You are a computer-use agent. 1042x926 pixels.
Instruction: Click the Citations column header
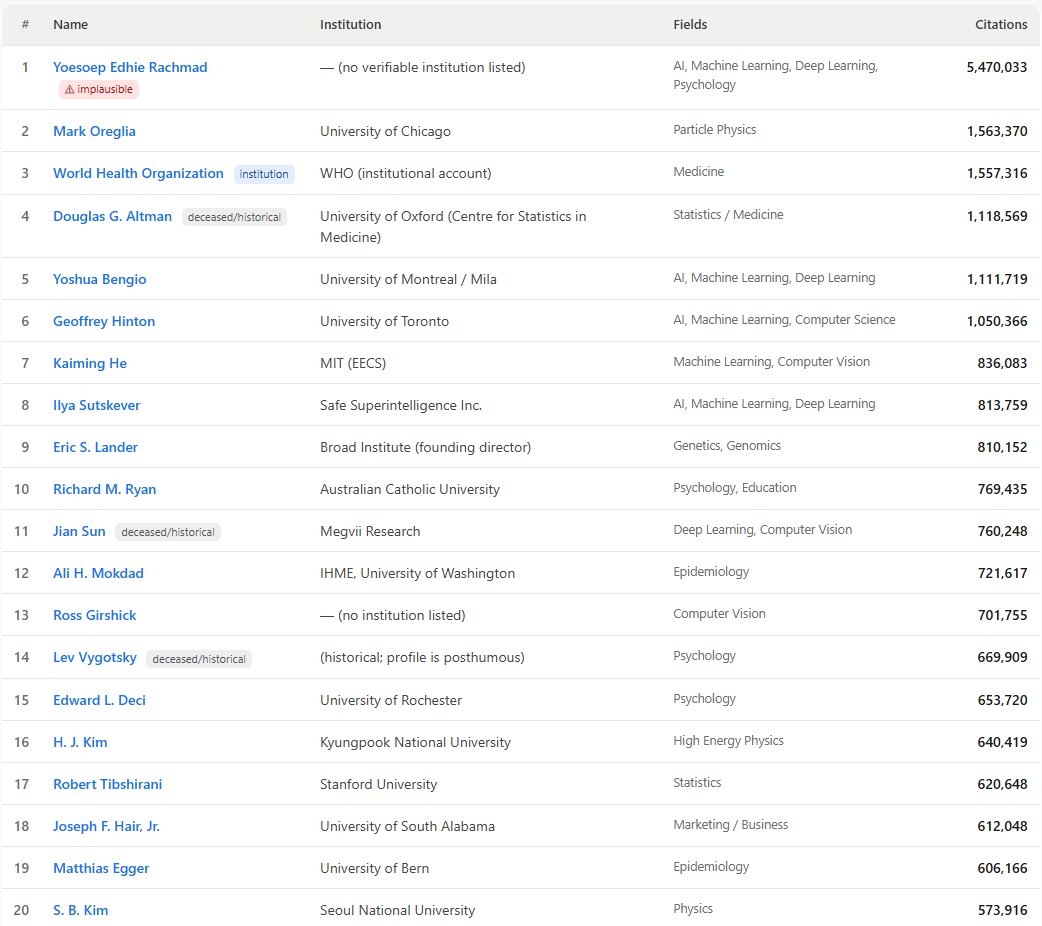click(x=1001, y=25)
